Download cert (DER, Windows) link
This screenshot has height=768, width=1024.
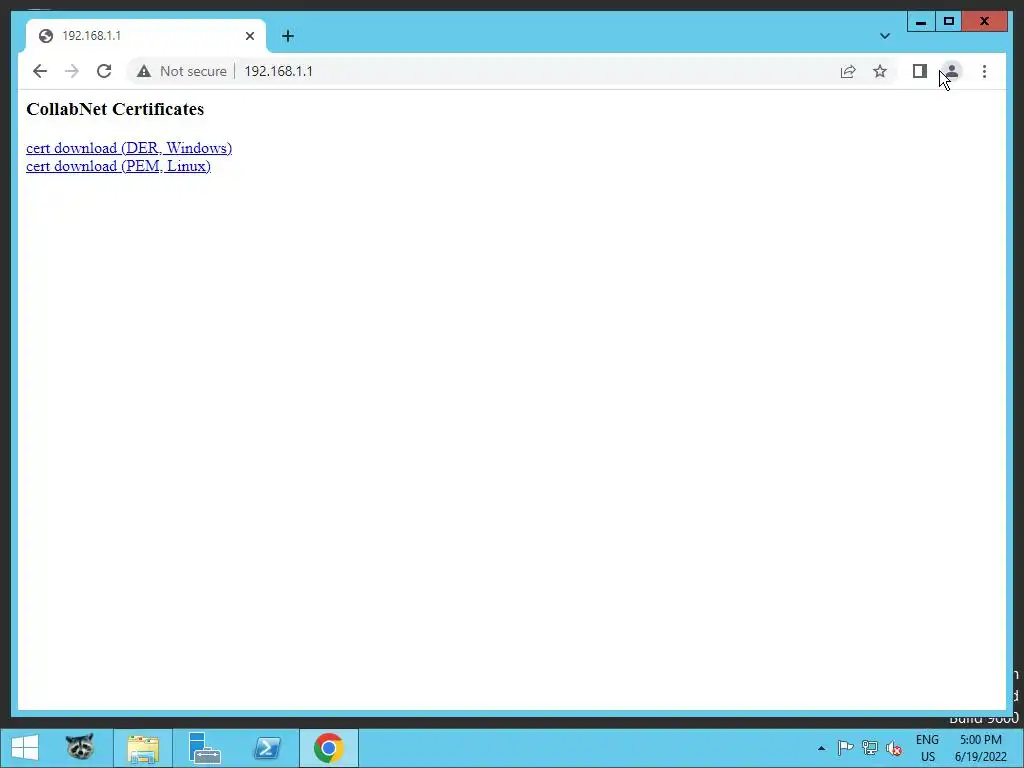[129, 148]
